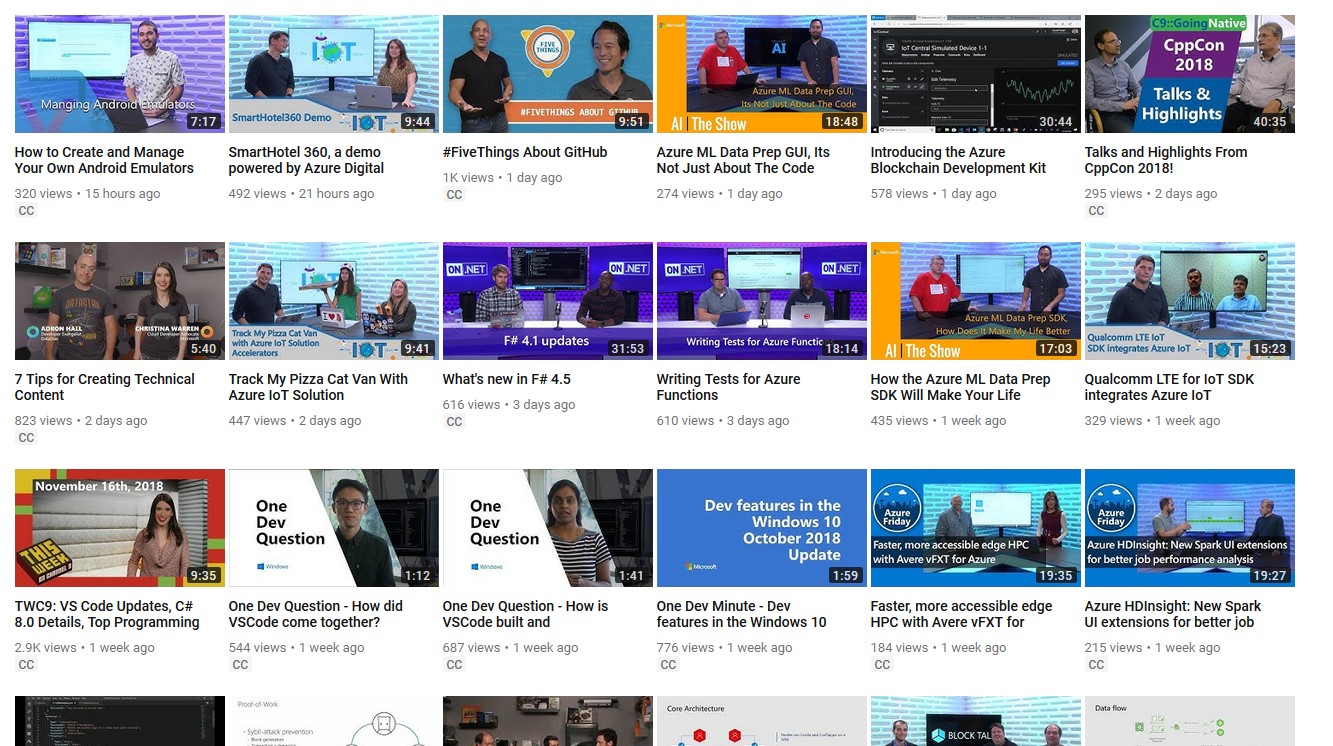Open title 'Introducing the Azure Blockchain Development Kit'

point(958,160)
